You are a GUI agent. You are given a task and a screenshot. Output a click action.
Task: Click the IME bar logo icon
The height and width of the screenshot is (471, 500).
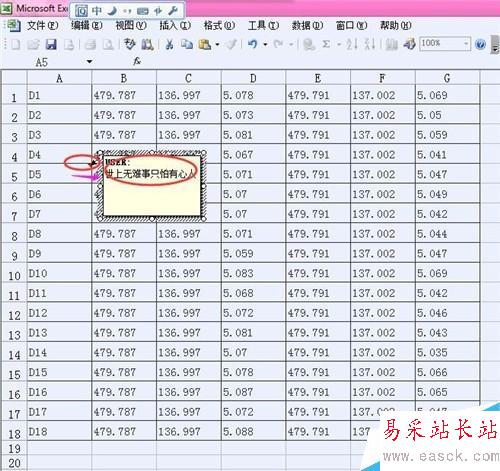pyautogui.click(x=81, y=11)
